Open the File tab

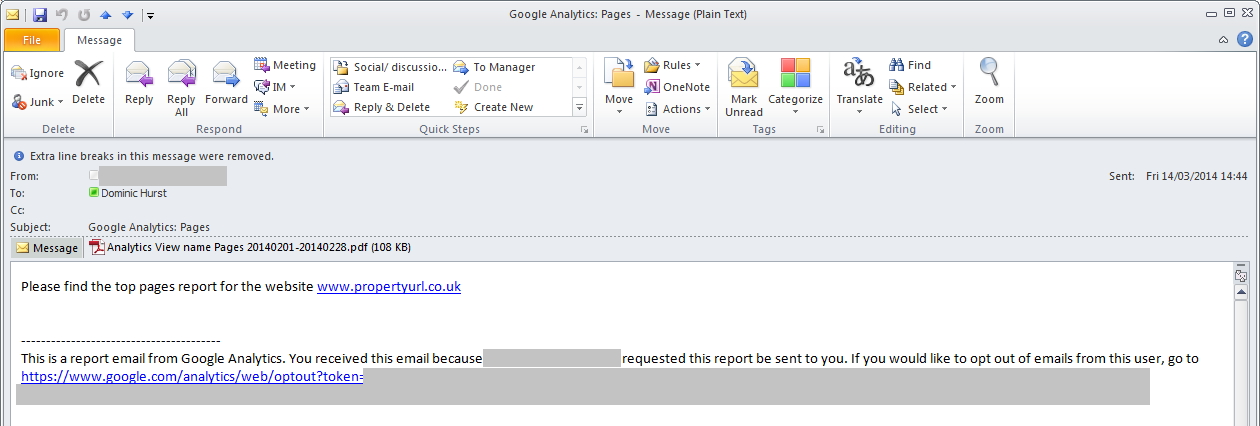(x=32, y=40)
